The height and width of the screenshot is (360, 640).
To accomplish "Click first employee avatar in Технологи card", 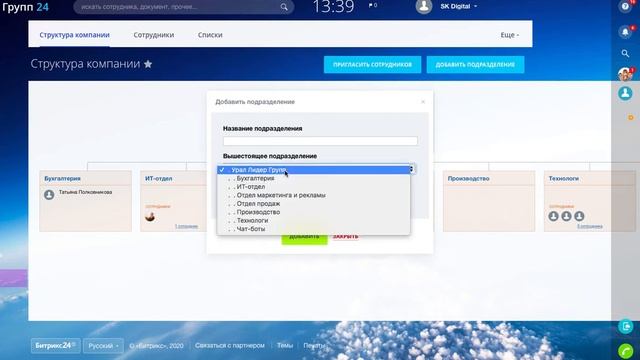I will point(553,216).
